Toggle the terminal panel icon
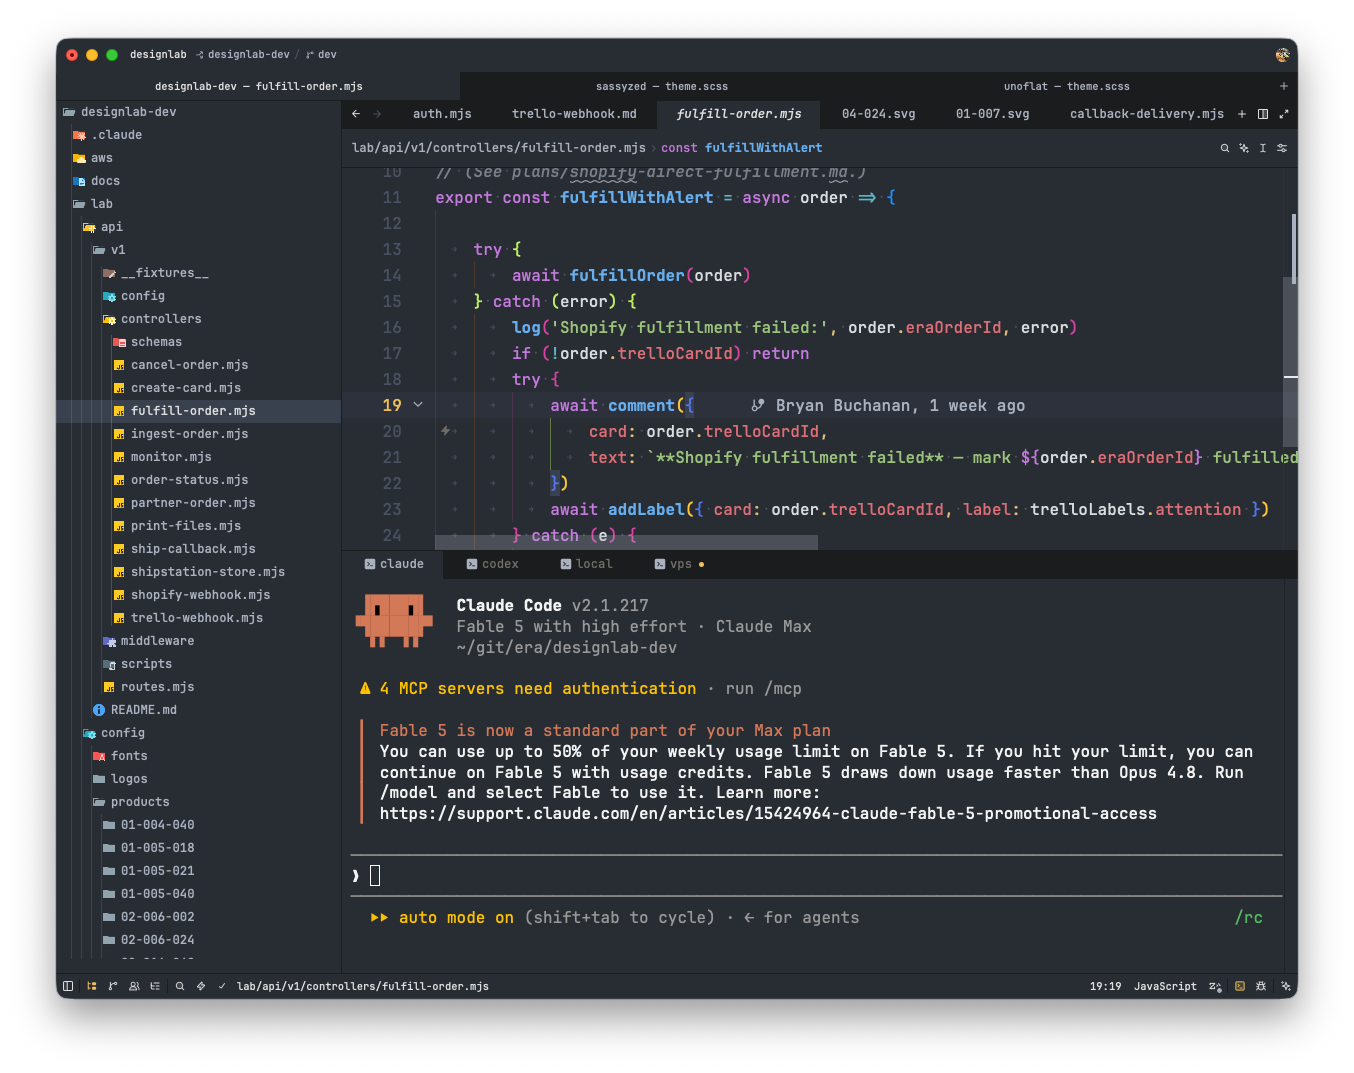 pyautogui.click(x=1240, y=986)
